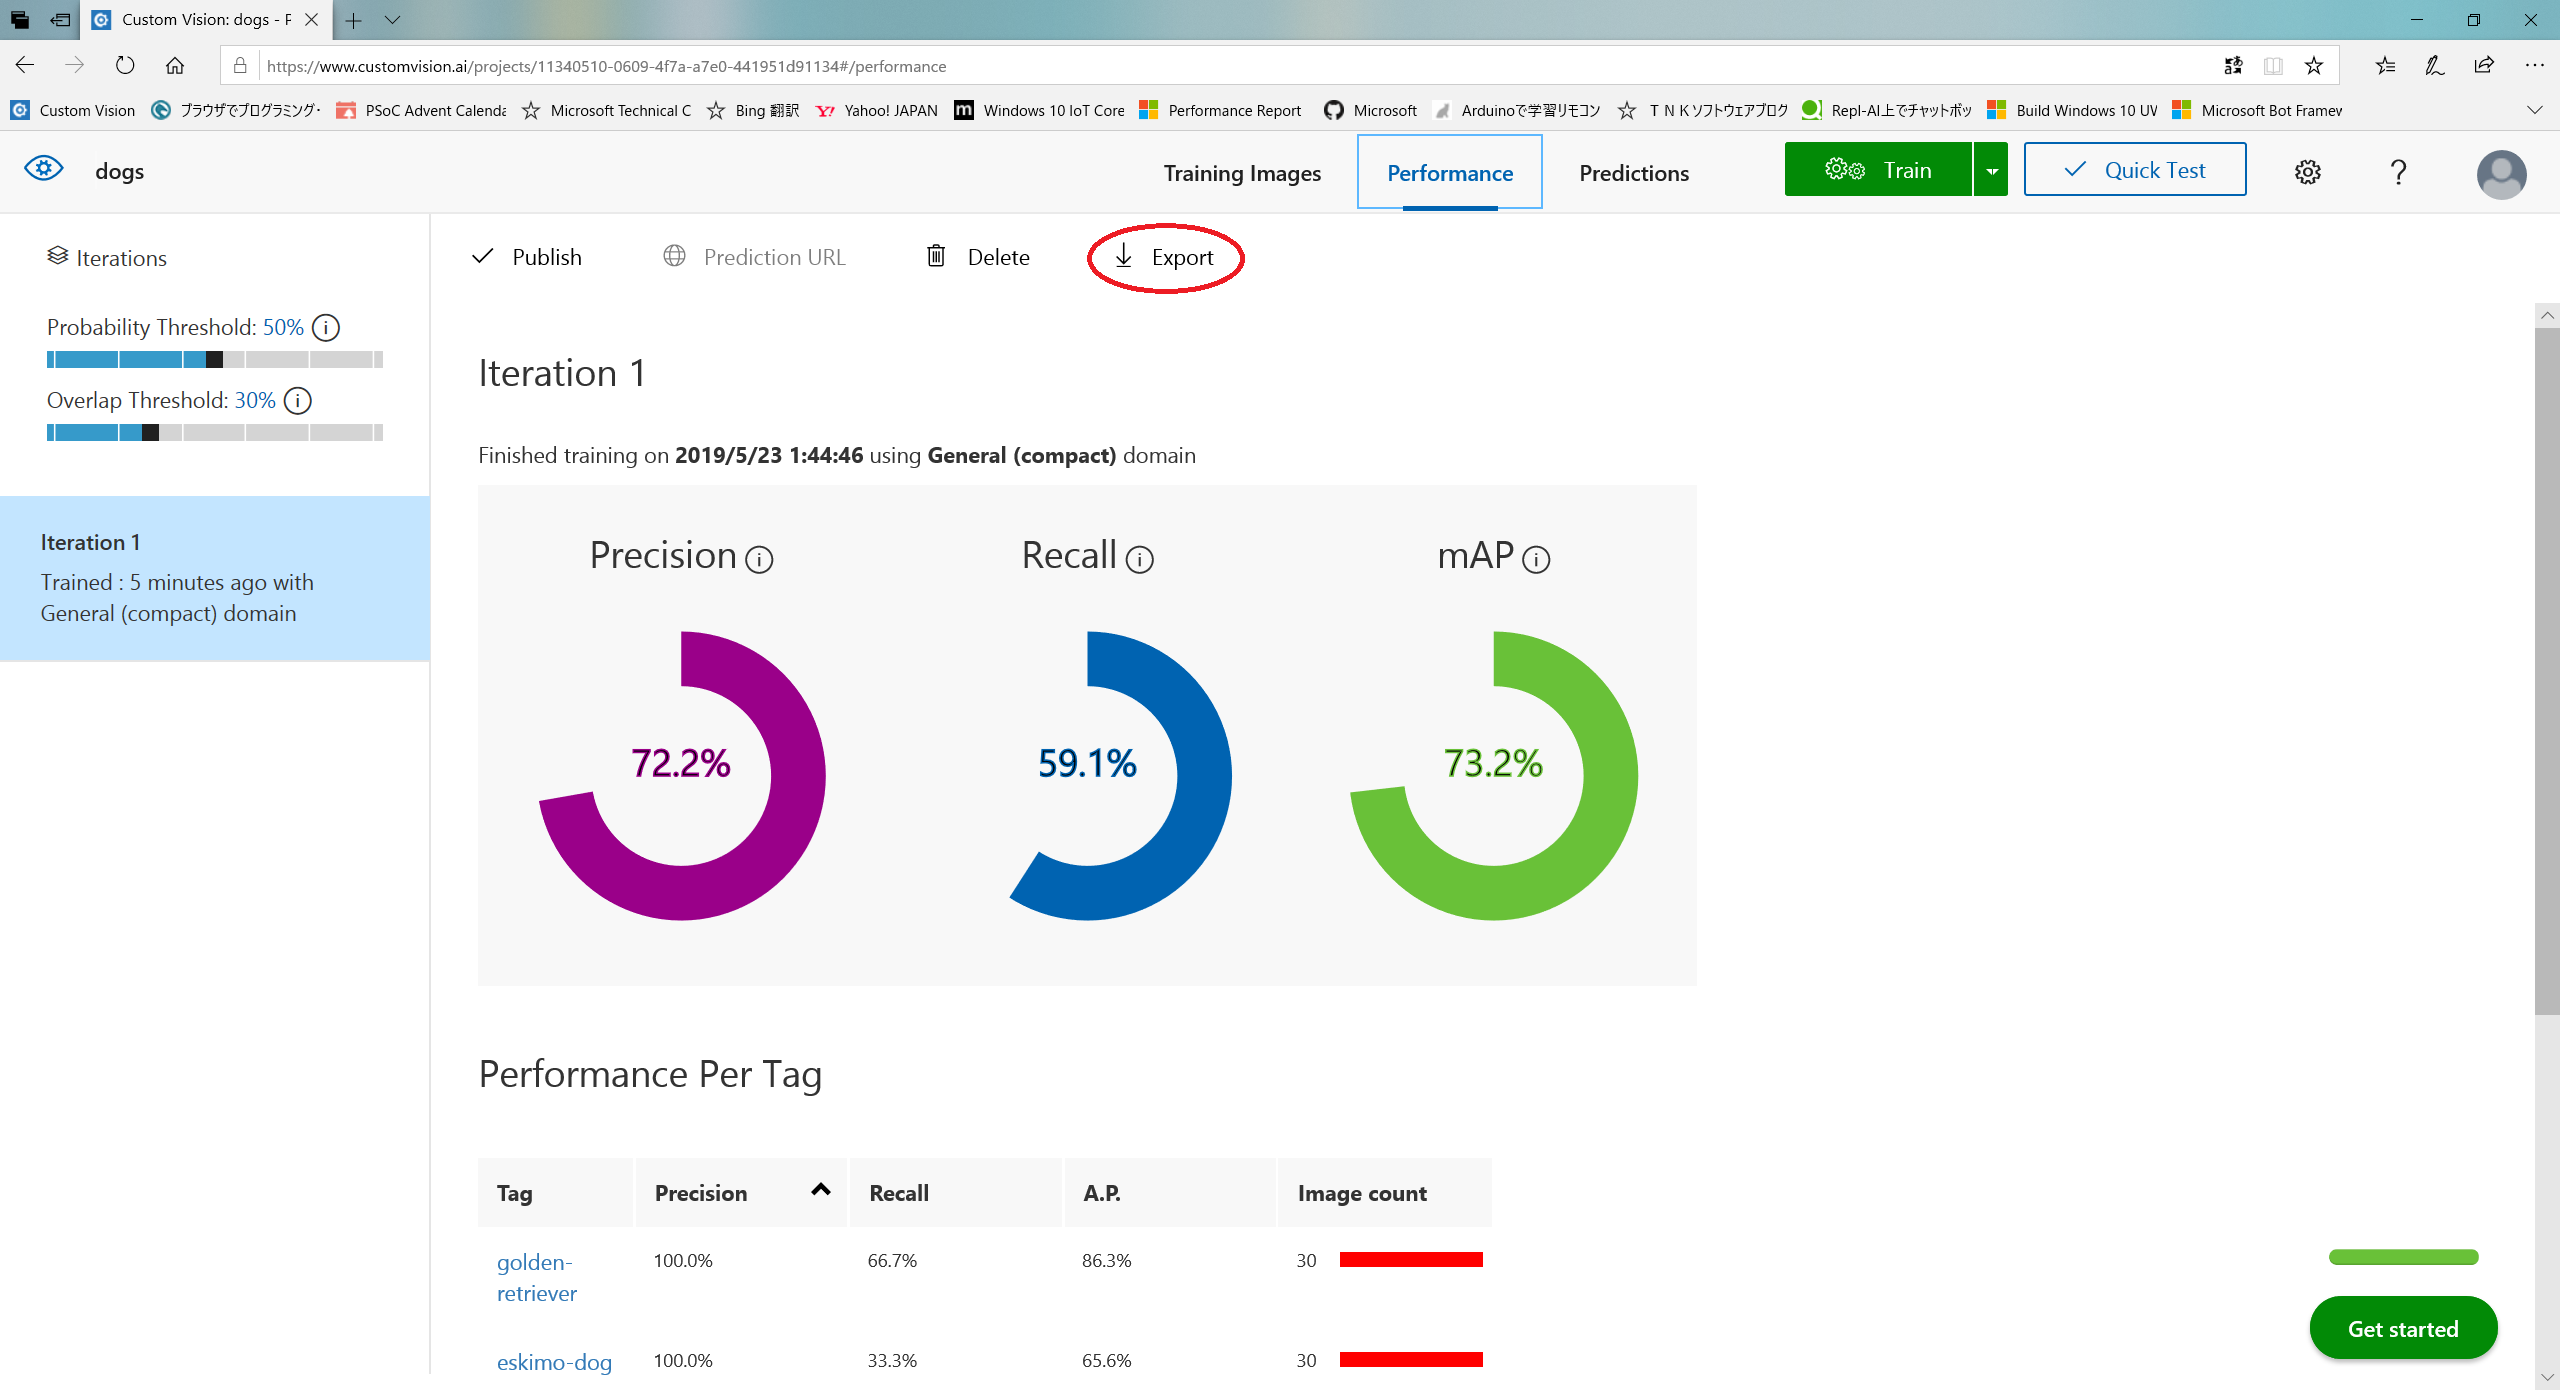
Task: Click the Iterations heading in sidebar
Action: [106, 258]
